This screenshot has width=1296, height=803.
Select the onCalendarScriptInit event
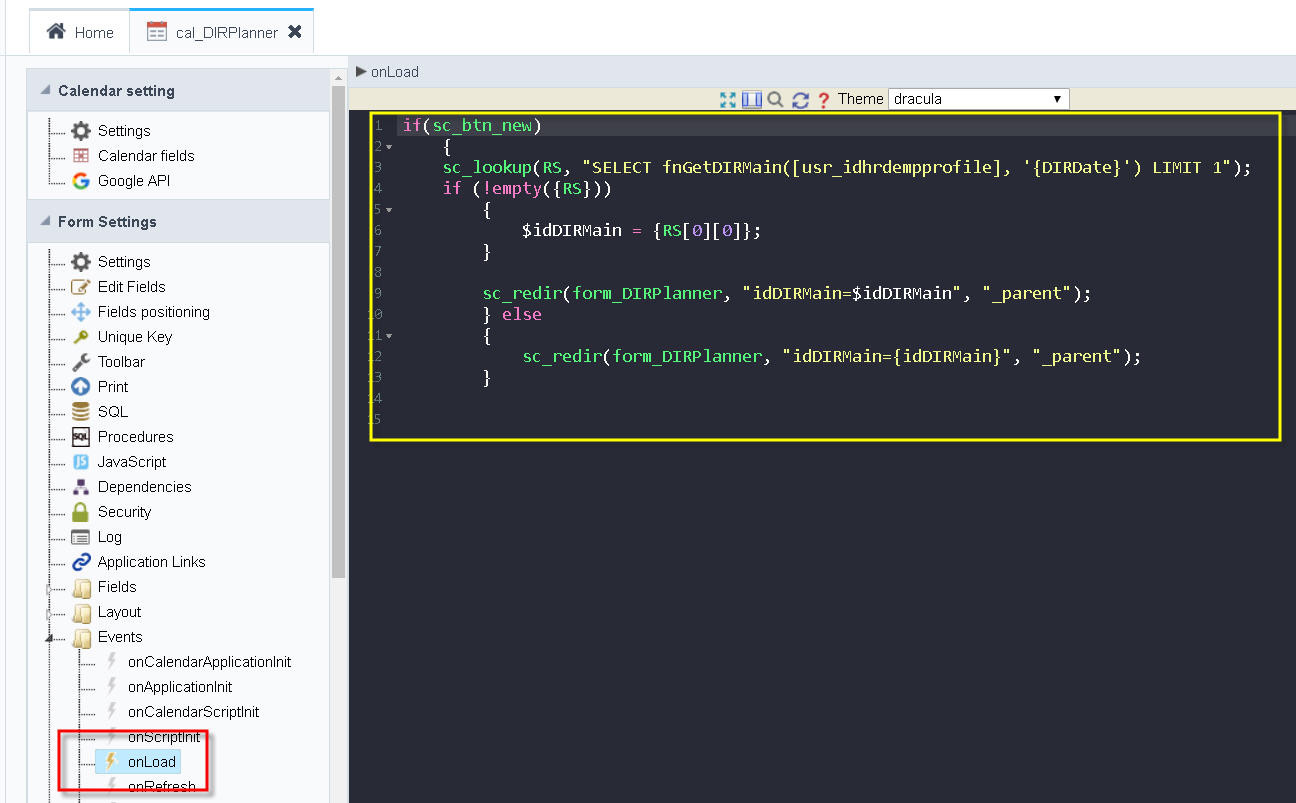tap(193, 712)
